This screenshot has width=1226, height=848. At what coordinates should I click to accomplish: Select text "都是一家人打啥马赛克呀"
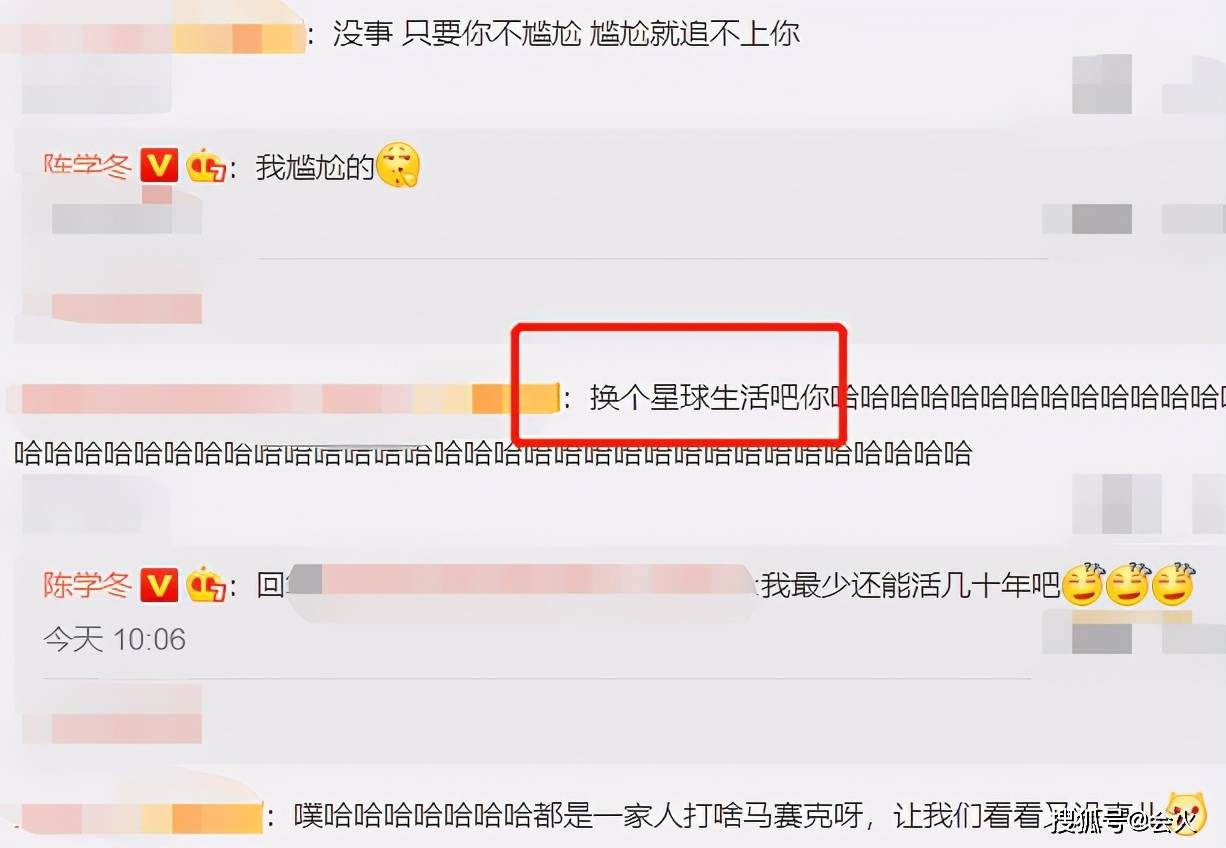click(696, 817)
